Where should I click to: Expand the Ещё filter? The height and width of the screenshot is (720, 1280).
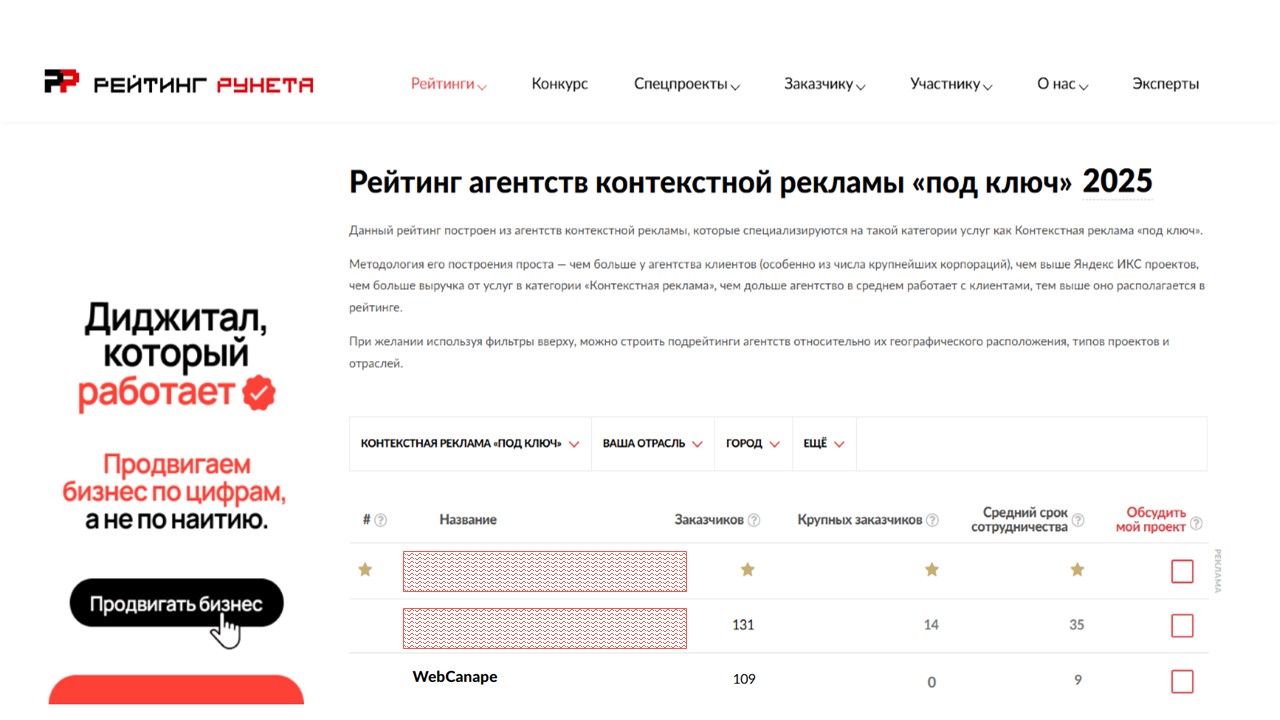click(824, 444)
